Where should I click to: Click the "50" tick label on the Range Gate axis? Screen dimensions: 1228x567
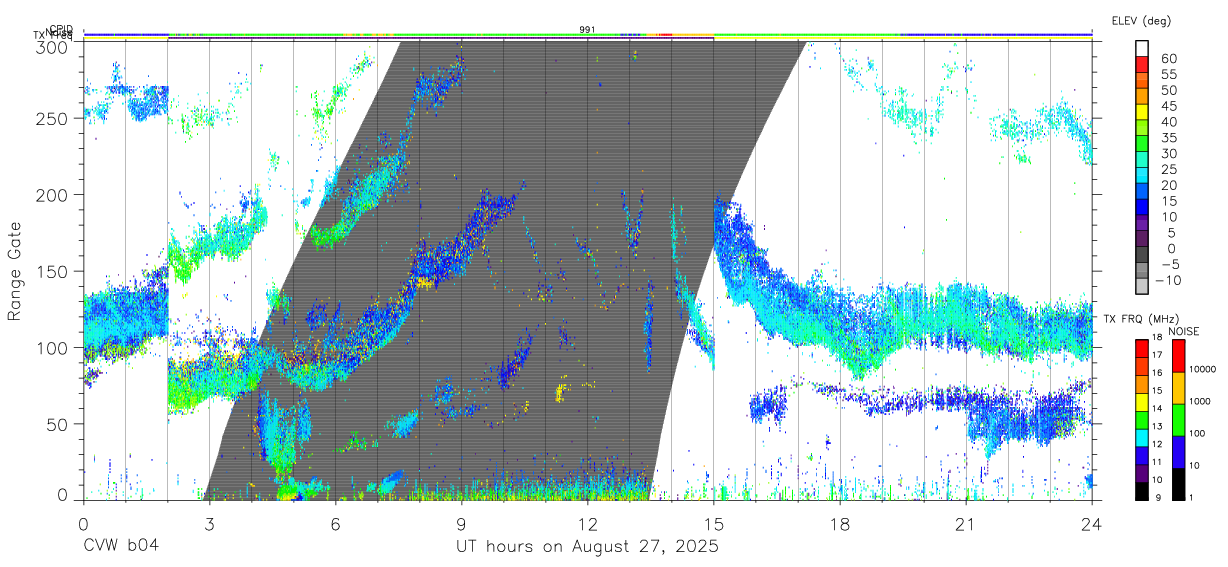pyautogui.click(x=58, y=424)
